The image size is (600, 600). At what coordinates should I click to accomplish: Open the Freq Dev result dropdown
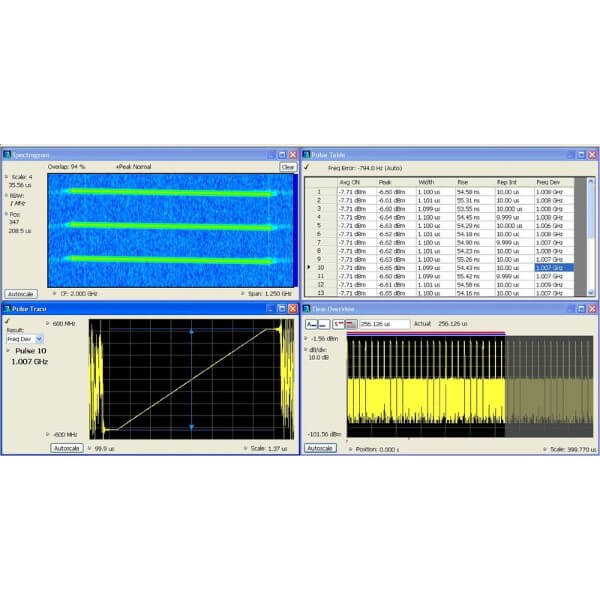[x=39, y=339]
